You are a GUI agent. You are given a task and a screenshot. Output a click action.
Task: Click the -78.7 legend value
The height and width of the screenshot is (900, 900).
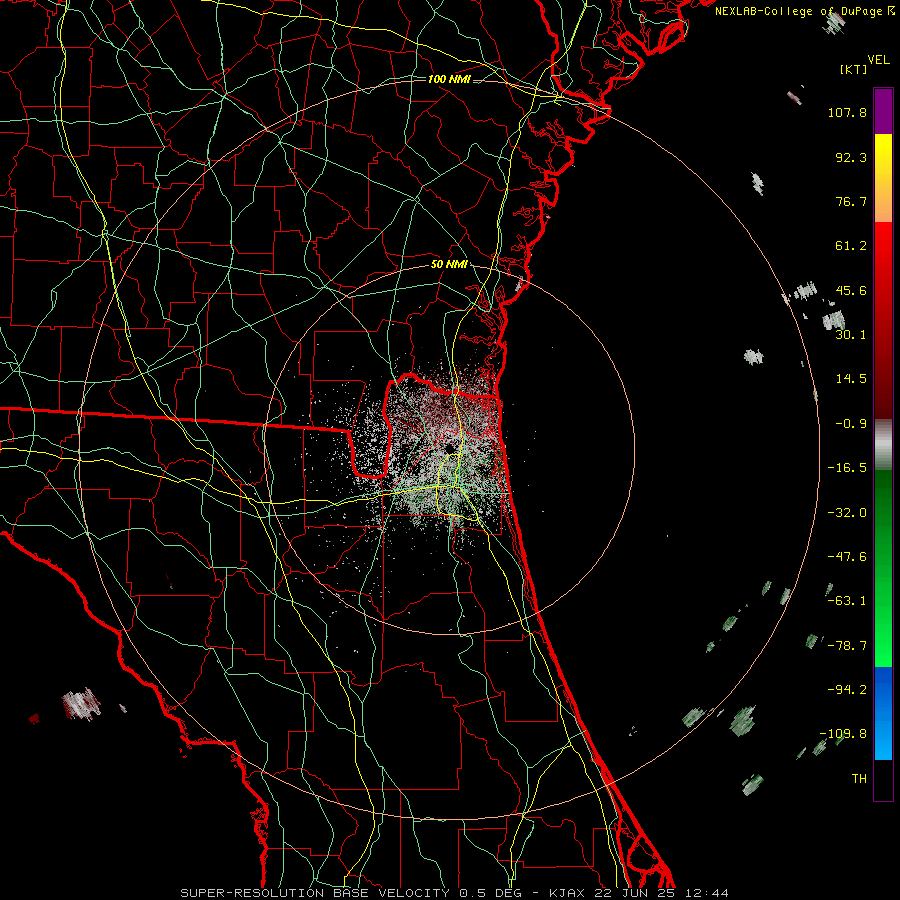847,646
